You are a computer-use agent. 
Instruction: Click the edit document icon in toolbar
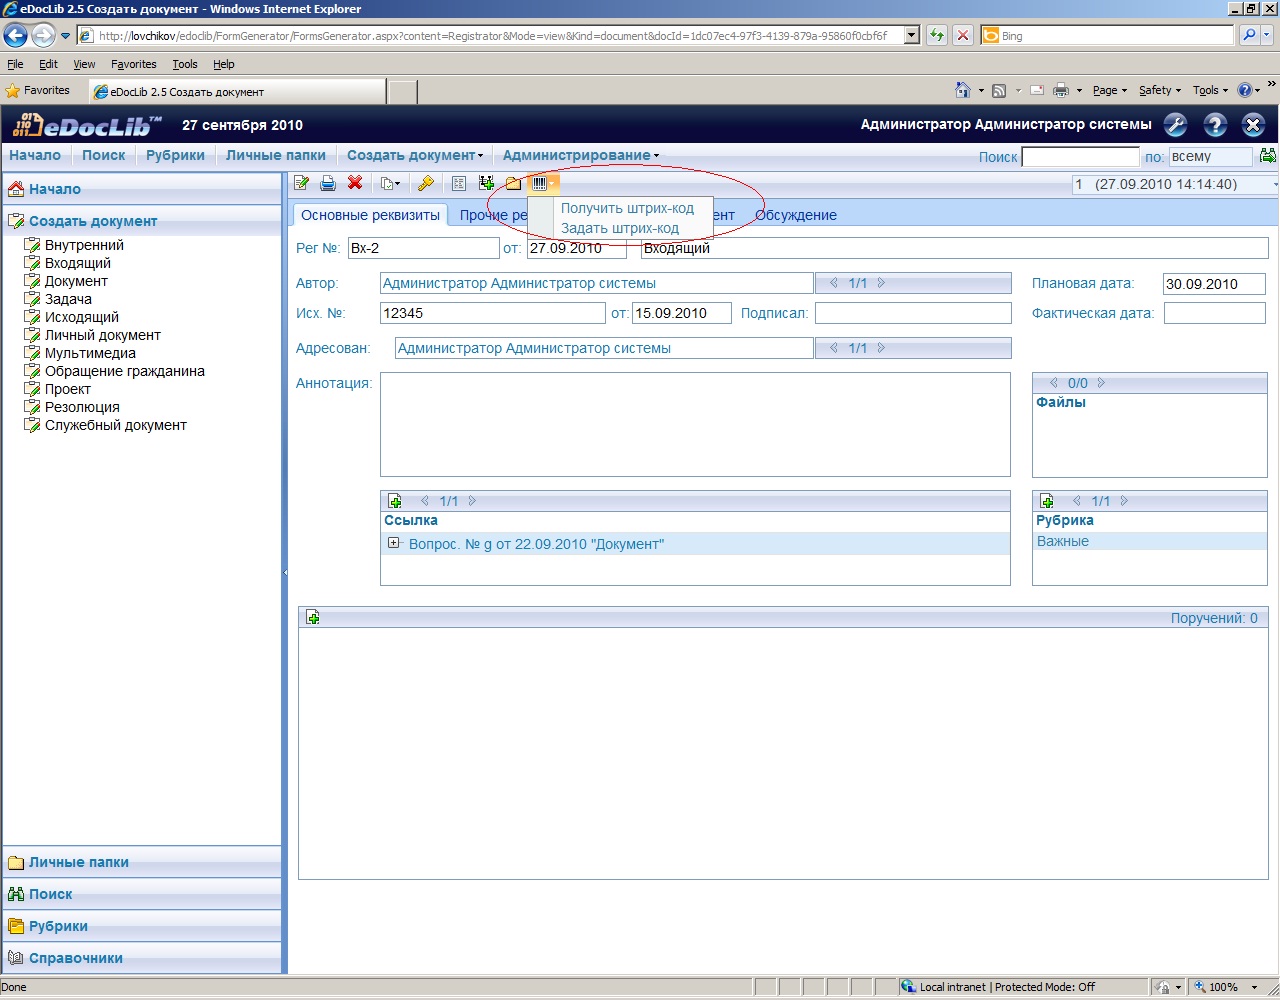pyautogui.click(x=301, y=183)
